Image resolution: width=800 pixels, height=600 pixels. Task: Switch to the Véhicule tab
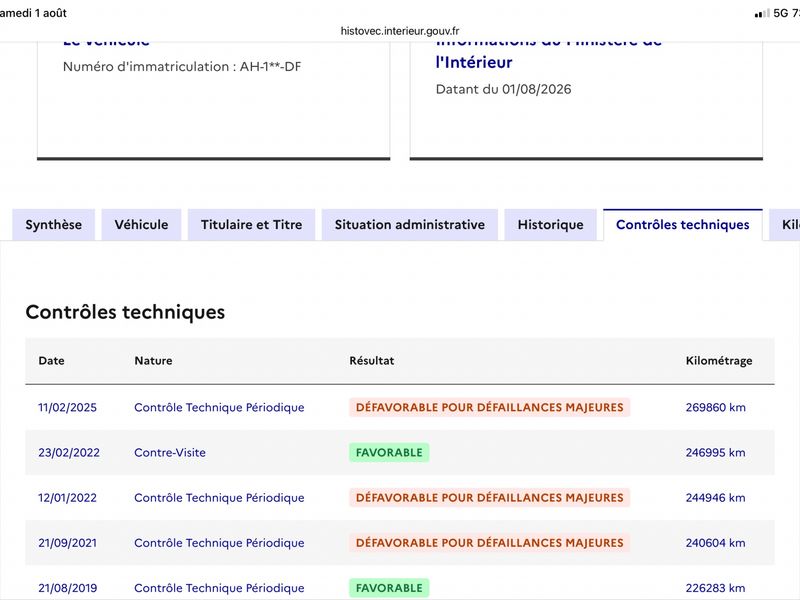141,225
